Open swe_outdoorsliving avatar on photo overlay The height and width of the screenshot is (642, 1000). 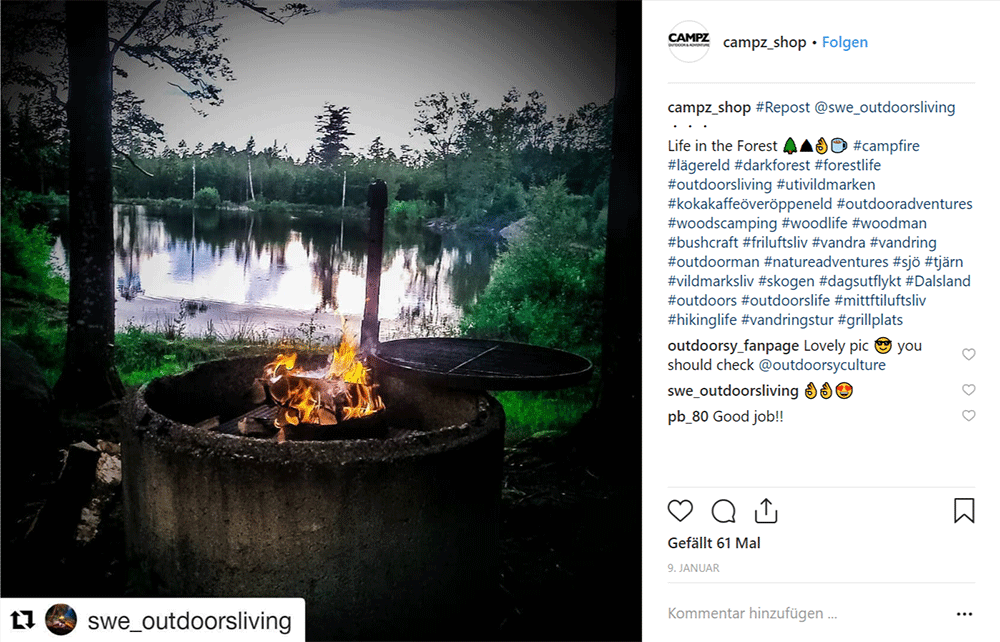pos(61,620)
